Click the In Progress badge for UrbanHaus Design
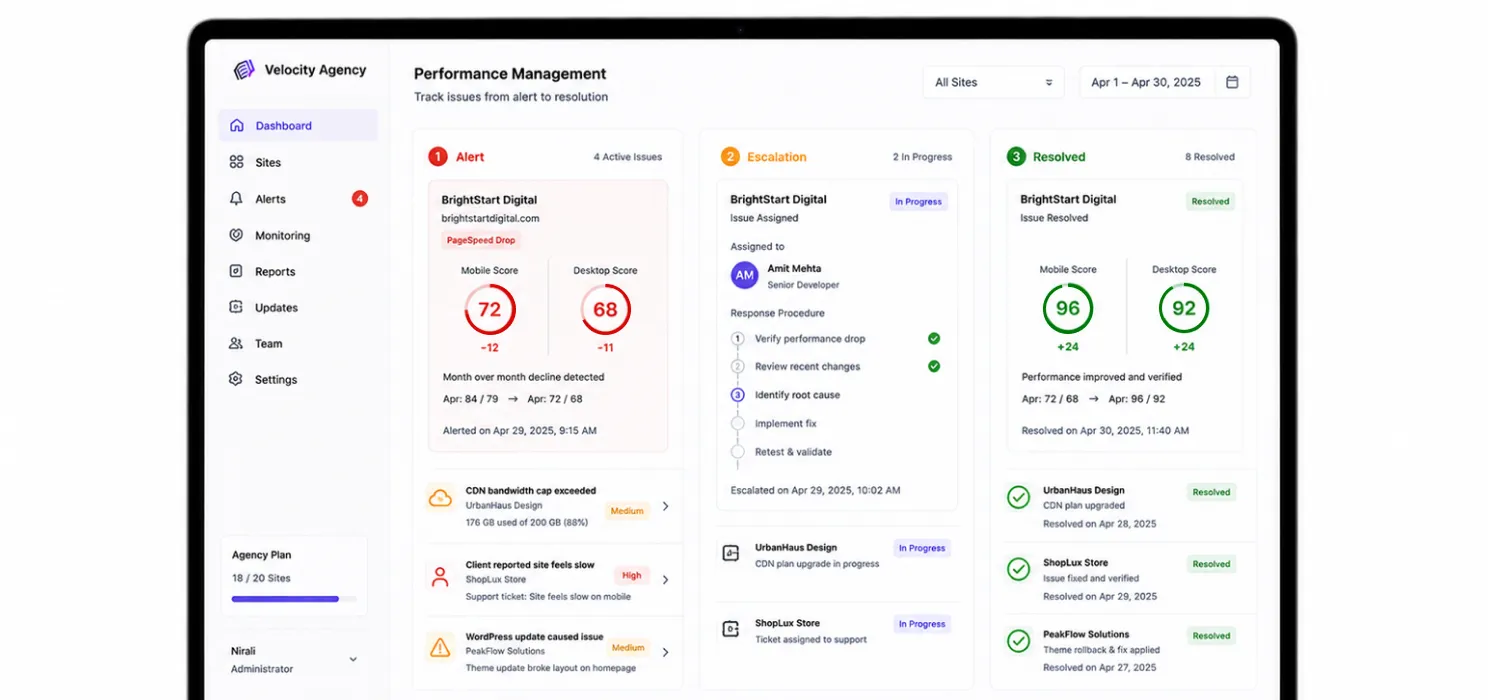1488x700 pixels. click(x=921, y=548)
